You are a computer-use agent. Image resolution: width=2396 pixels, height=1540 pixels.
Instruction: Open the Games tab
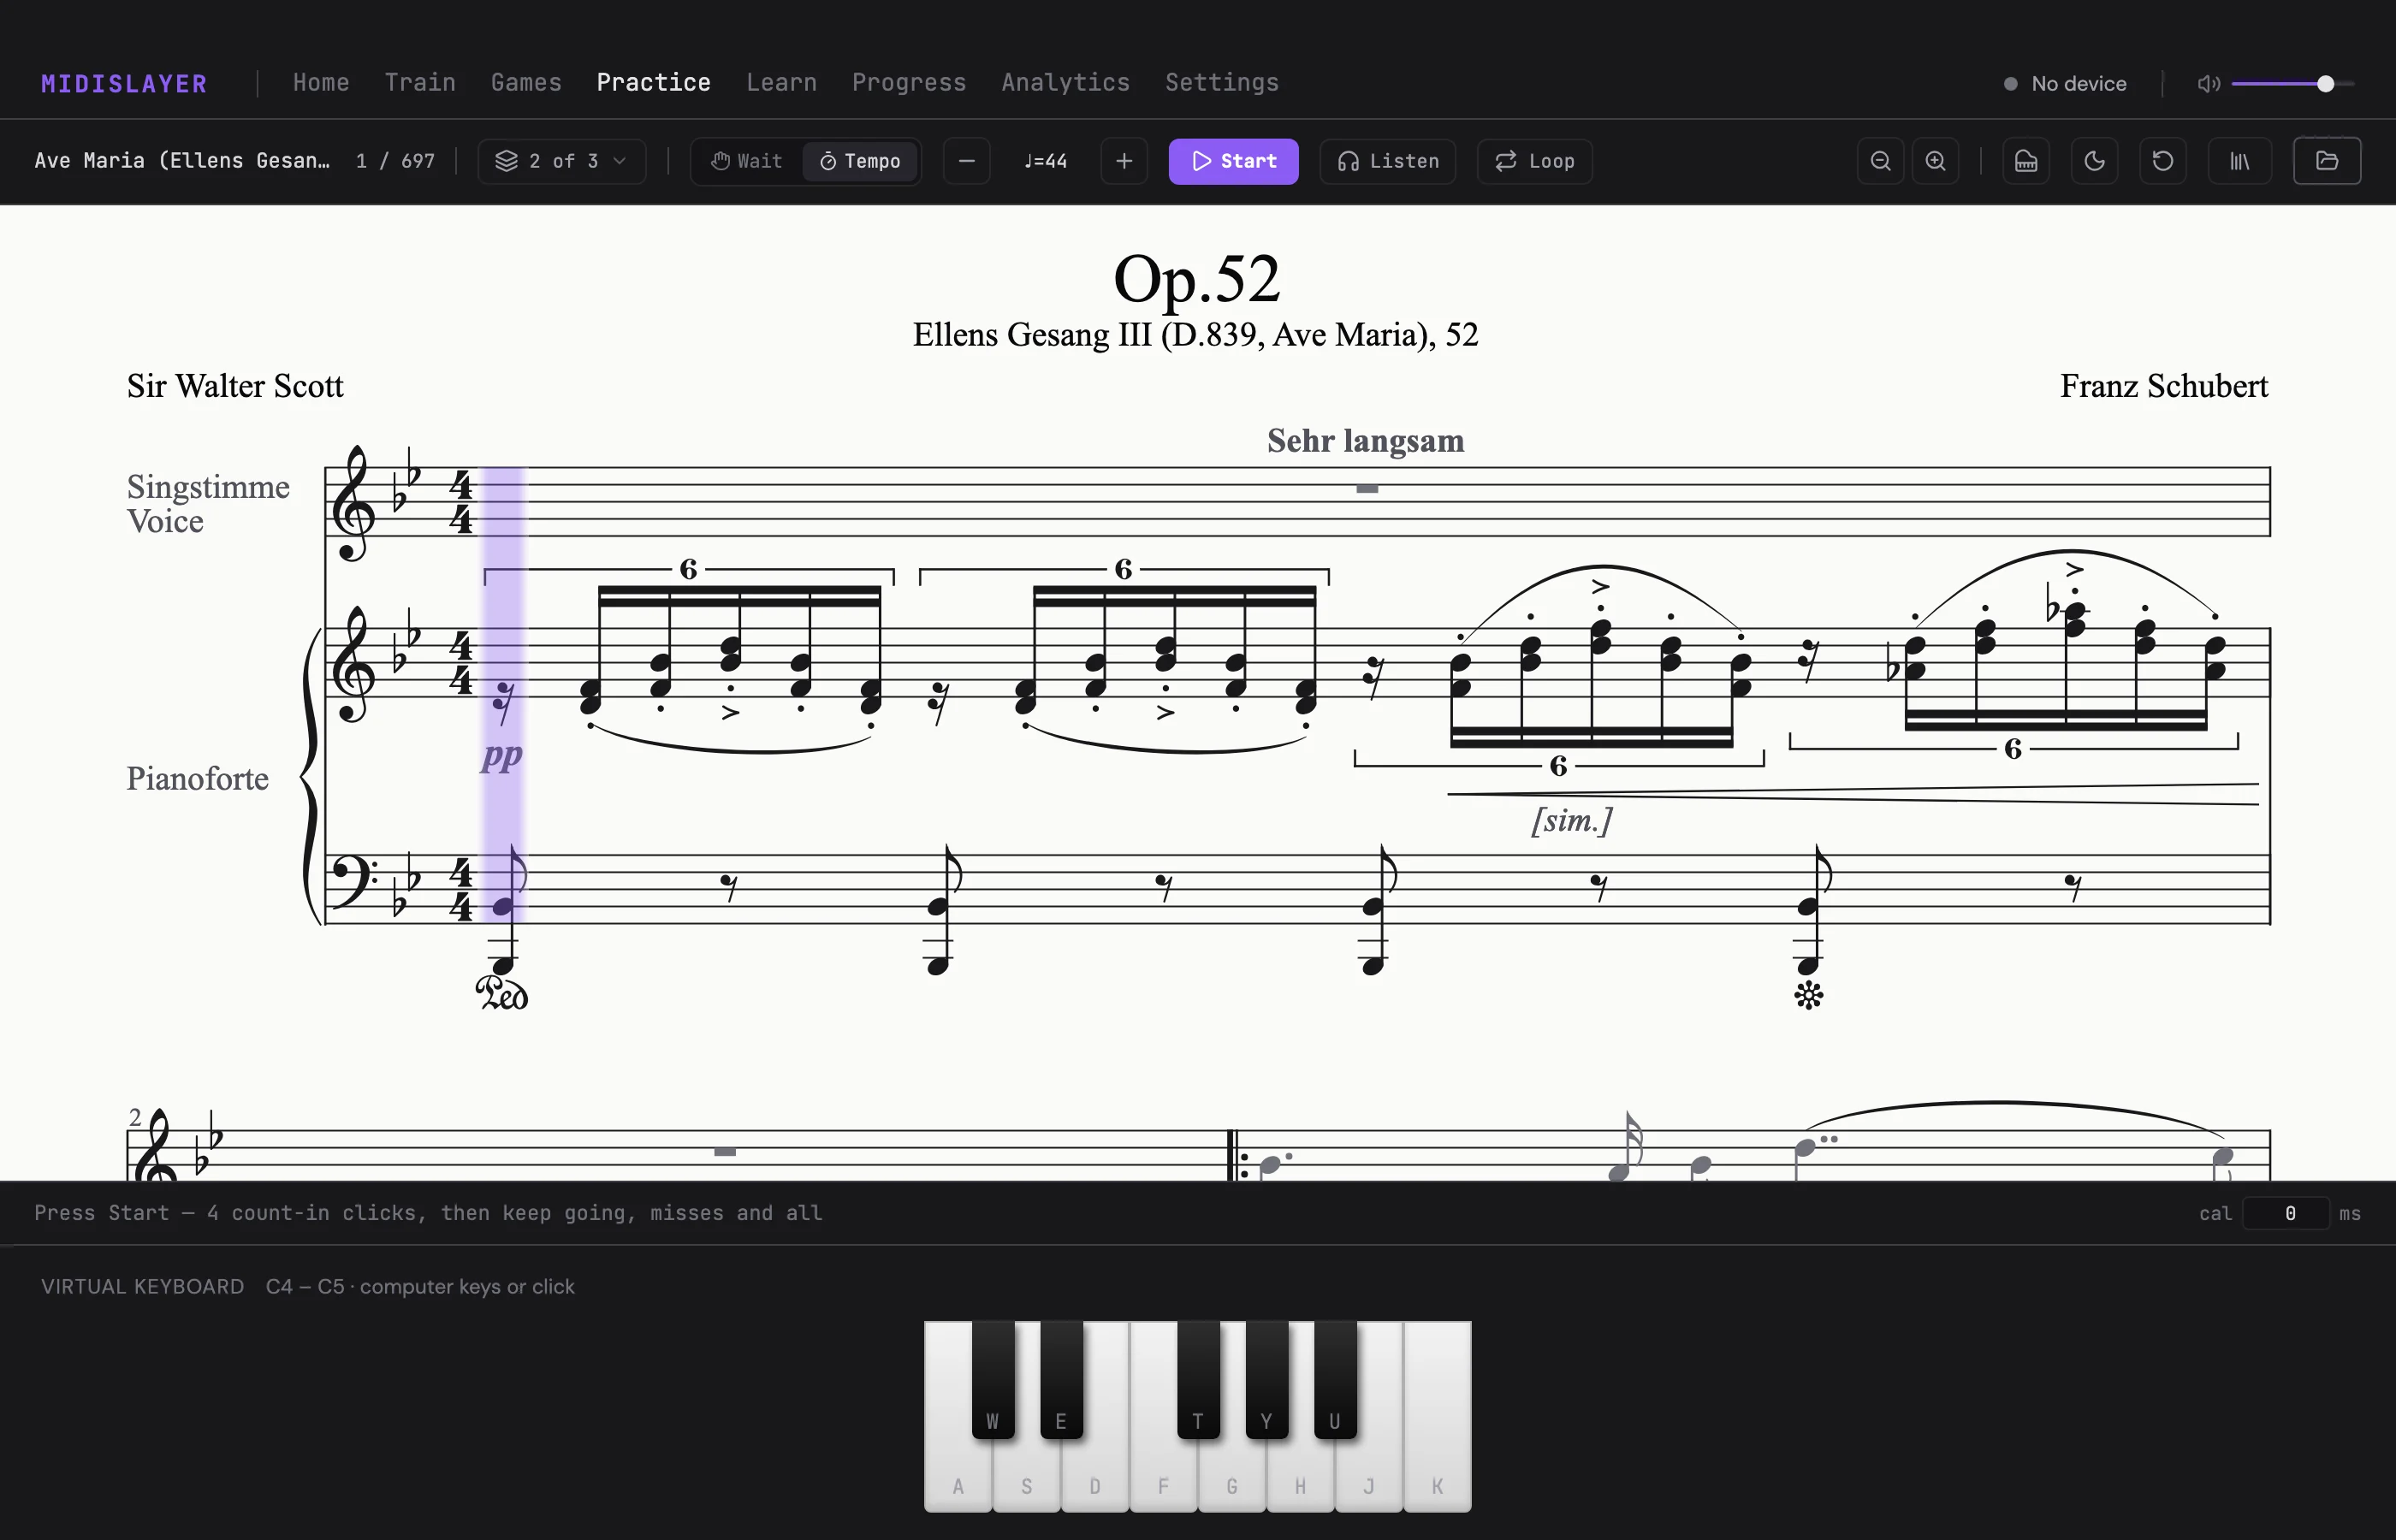526,82
